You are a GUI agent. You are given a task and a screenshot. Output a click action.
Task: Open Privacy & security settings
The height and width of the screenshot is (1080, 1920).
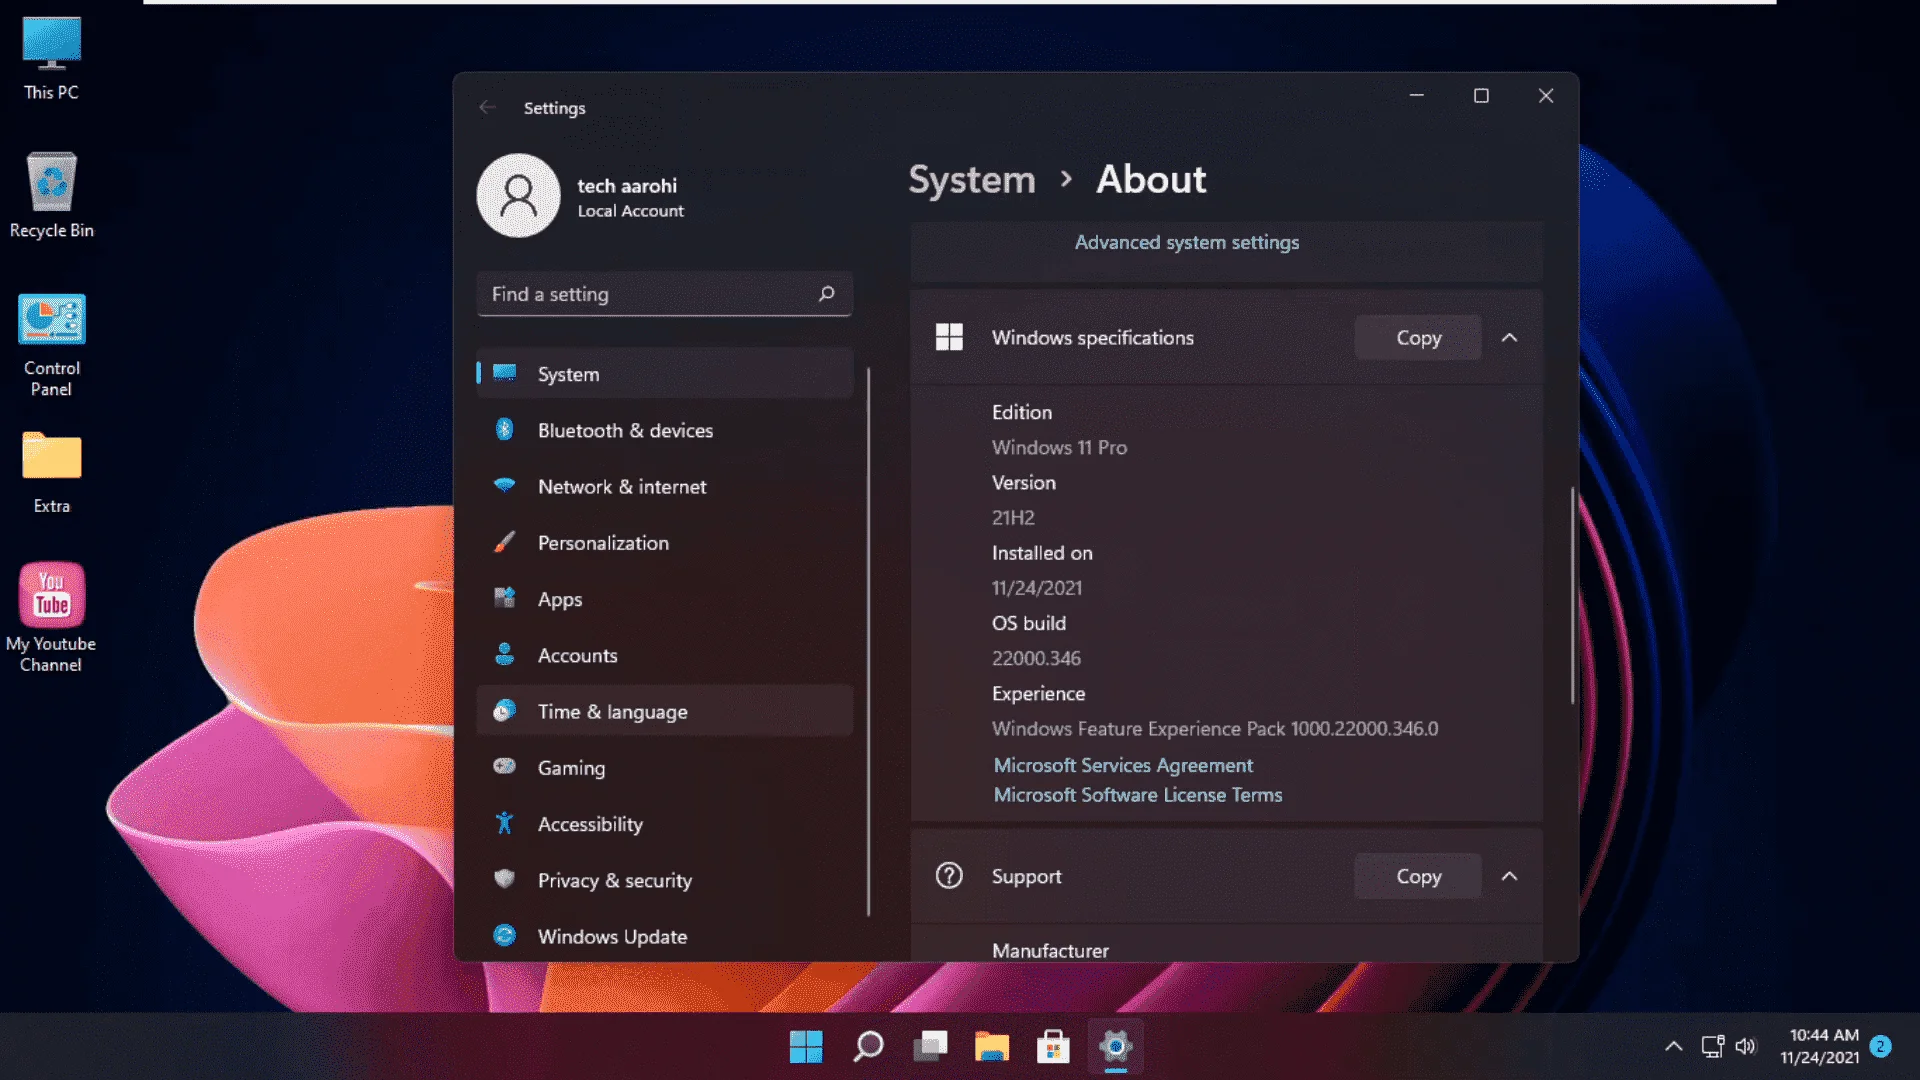(665, 880)
